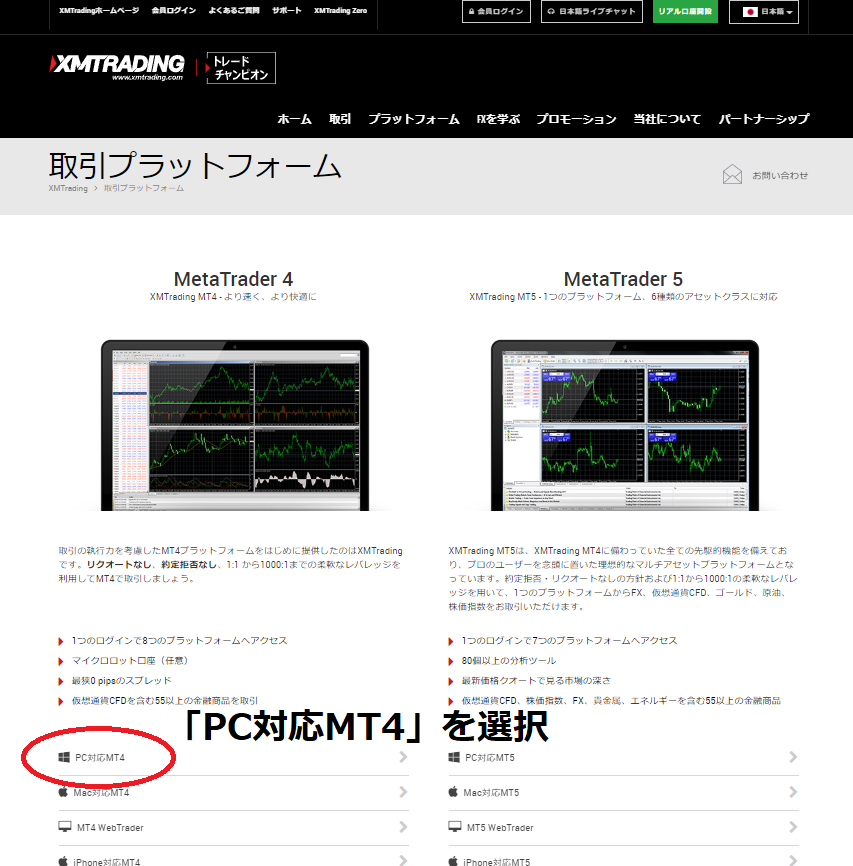Click the XMTrading logo

pos(117,67)
